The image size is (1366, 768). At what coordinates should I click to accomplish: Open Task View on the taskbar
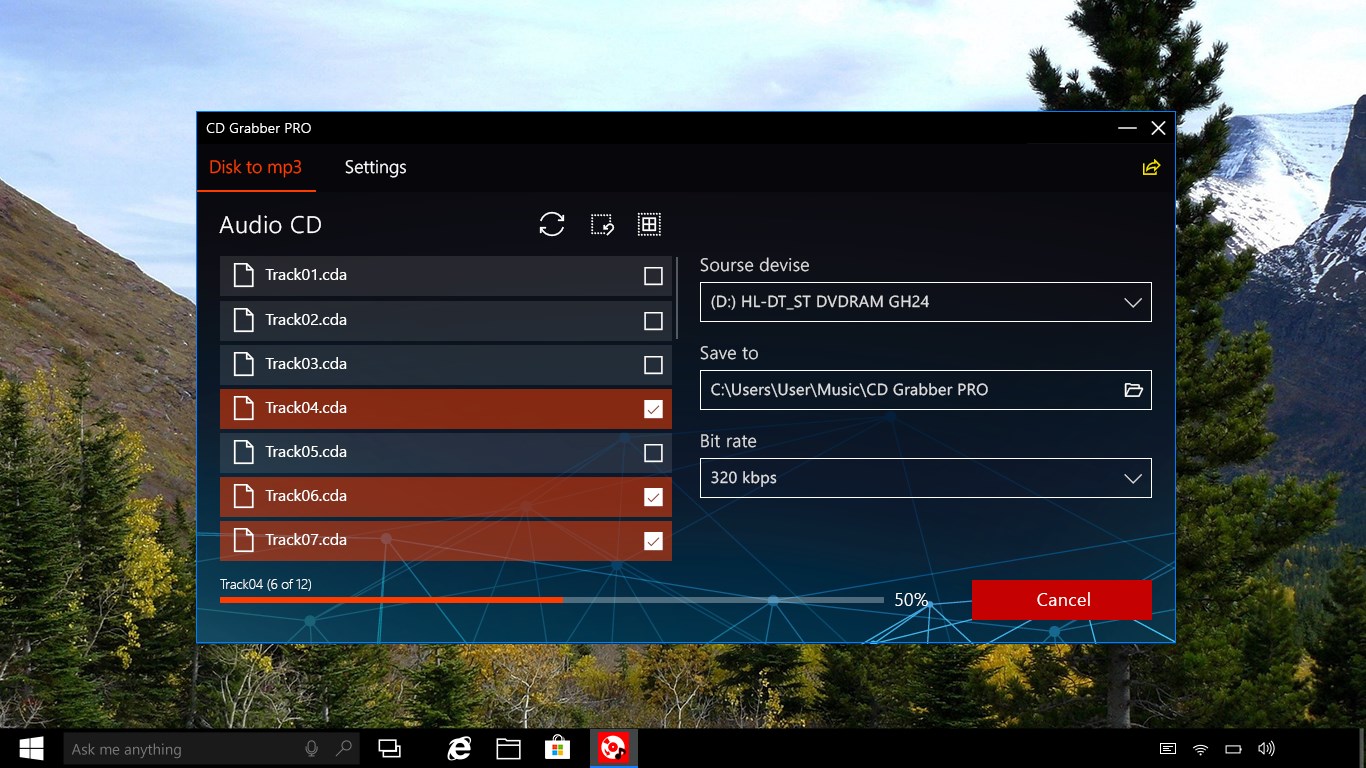(x=389, y=748)
